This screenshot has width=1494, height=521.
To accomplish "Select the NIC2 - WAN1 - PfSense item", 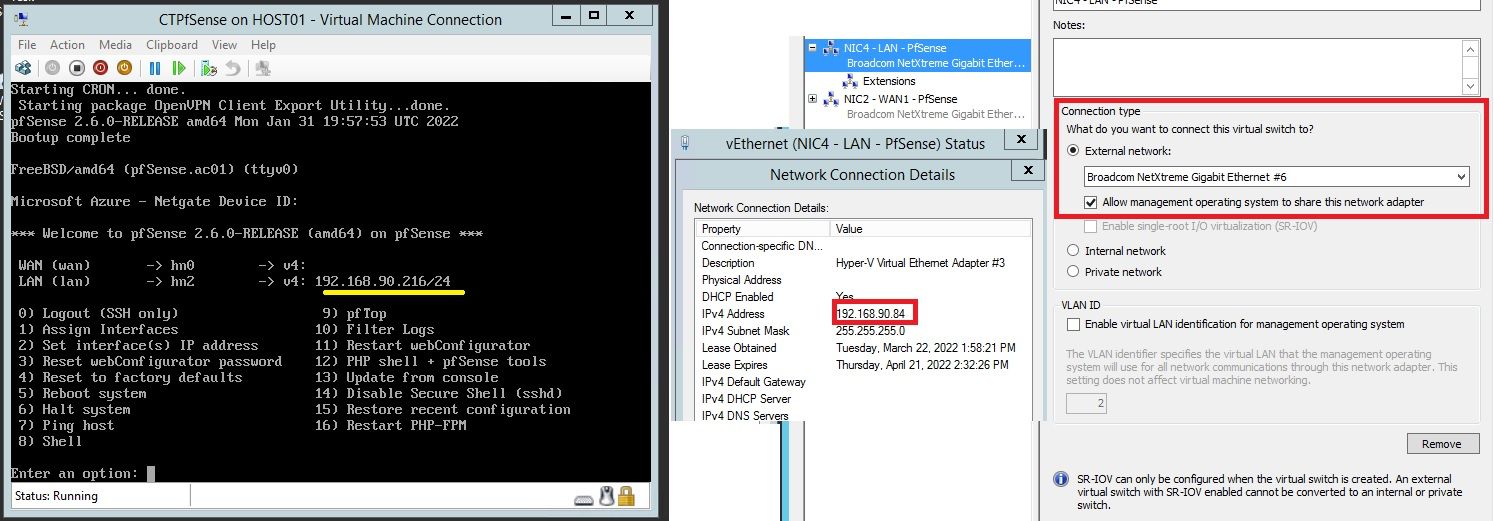I will (x=900, y=99).
